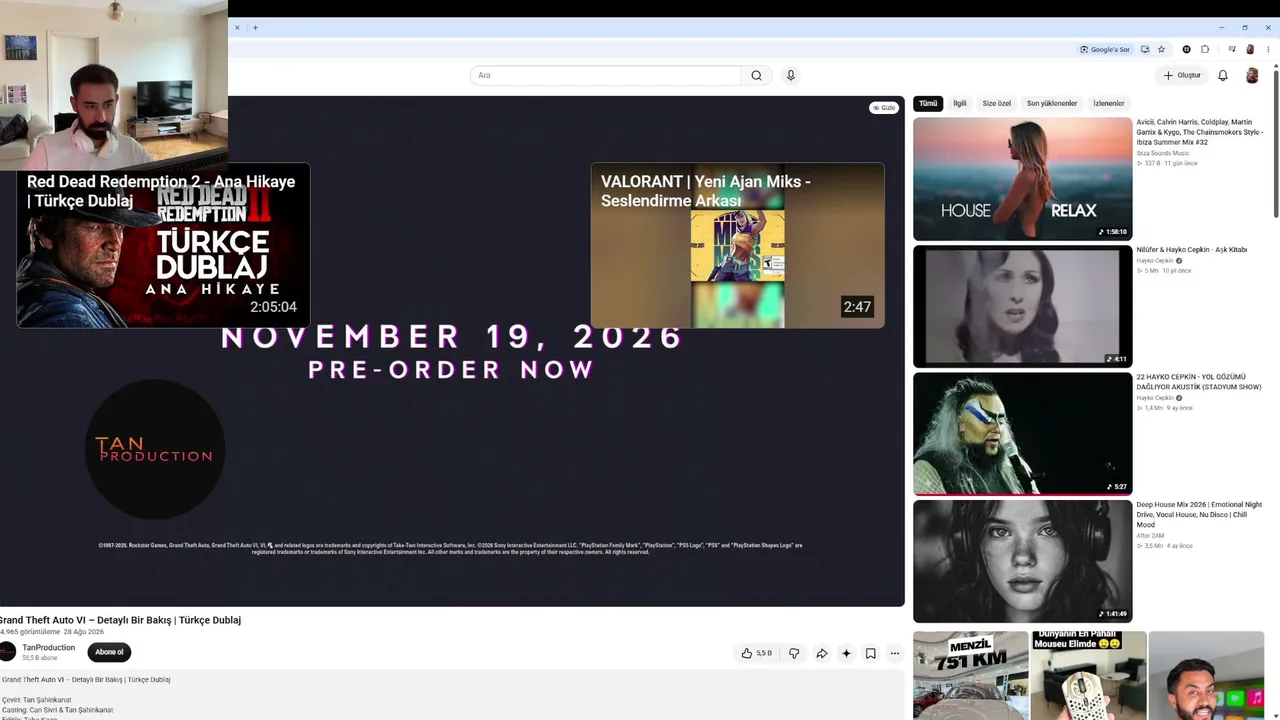
Task: Click the Ara search input field
Action: click(x=606, y=75)
